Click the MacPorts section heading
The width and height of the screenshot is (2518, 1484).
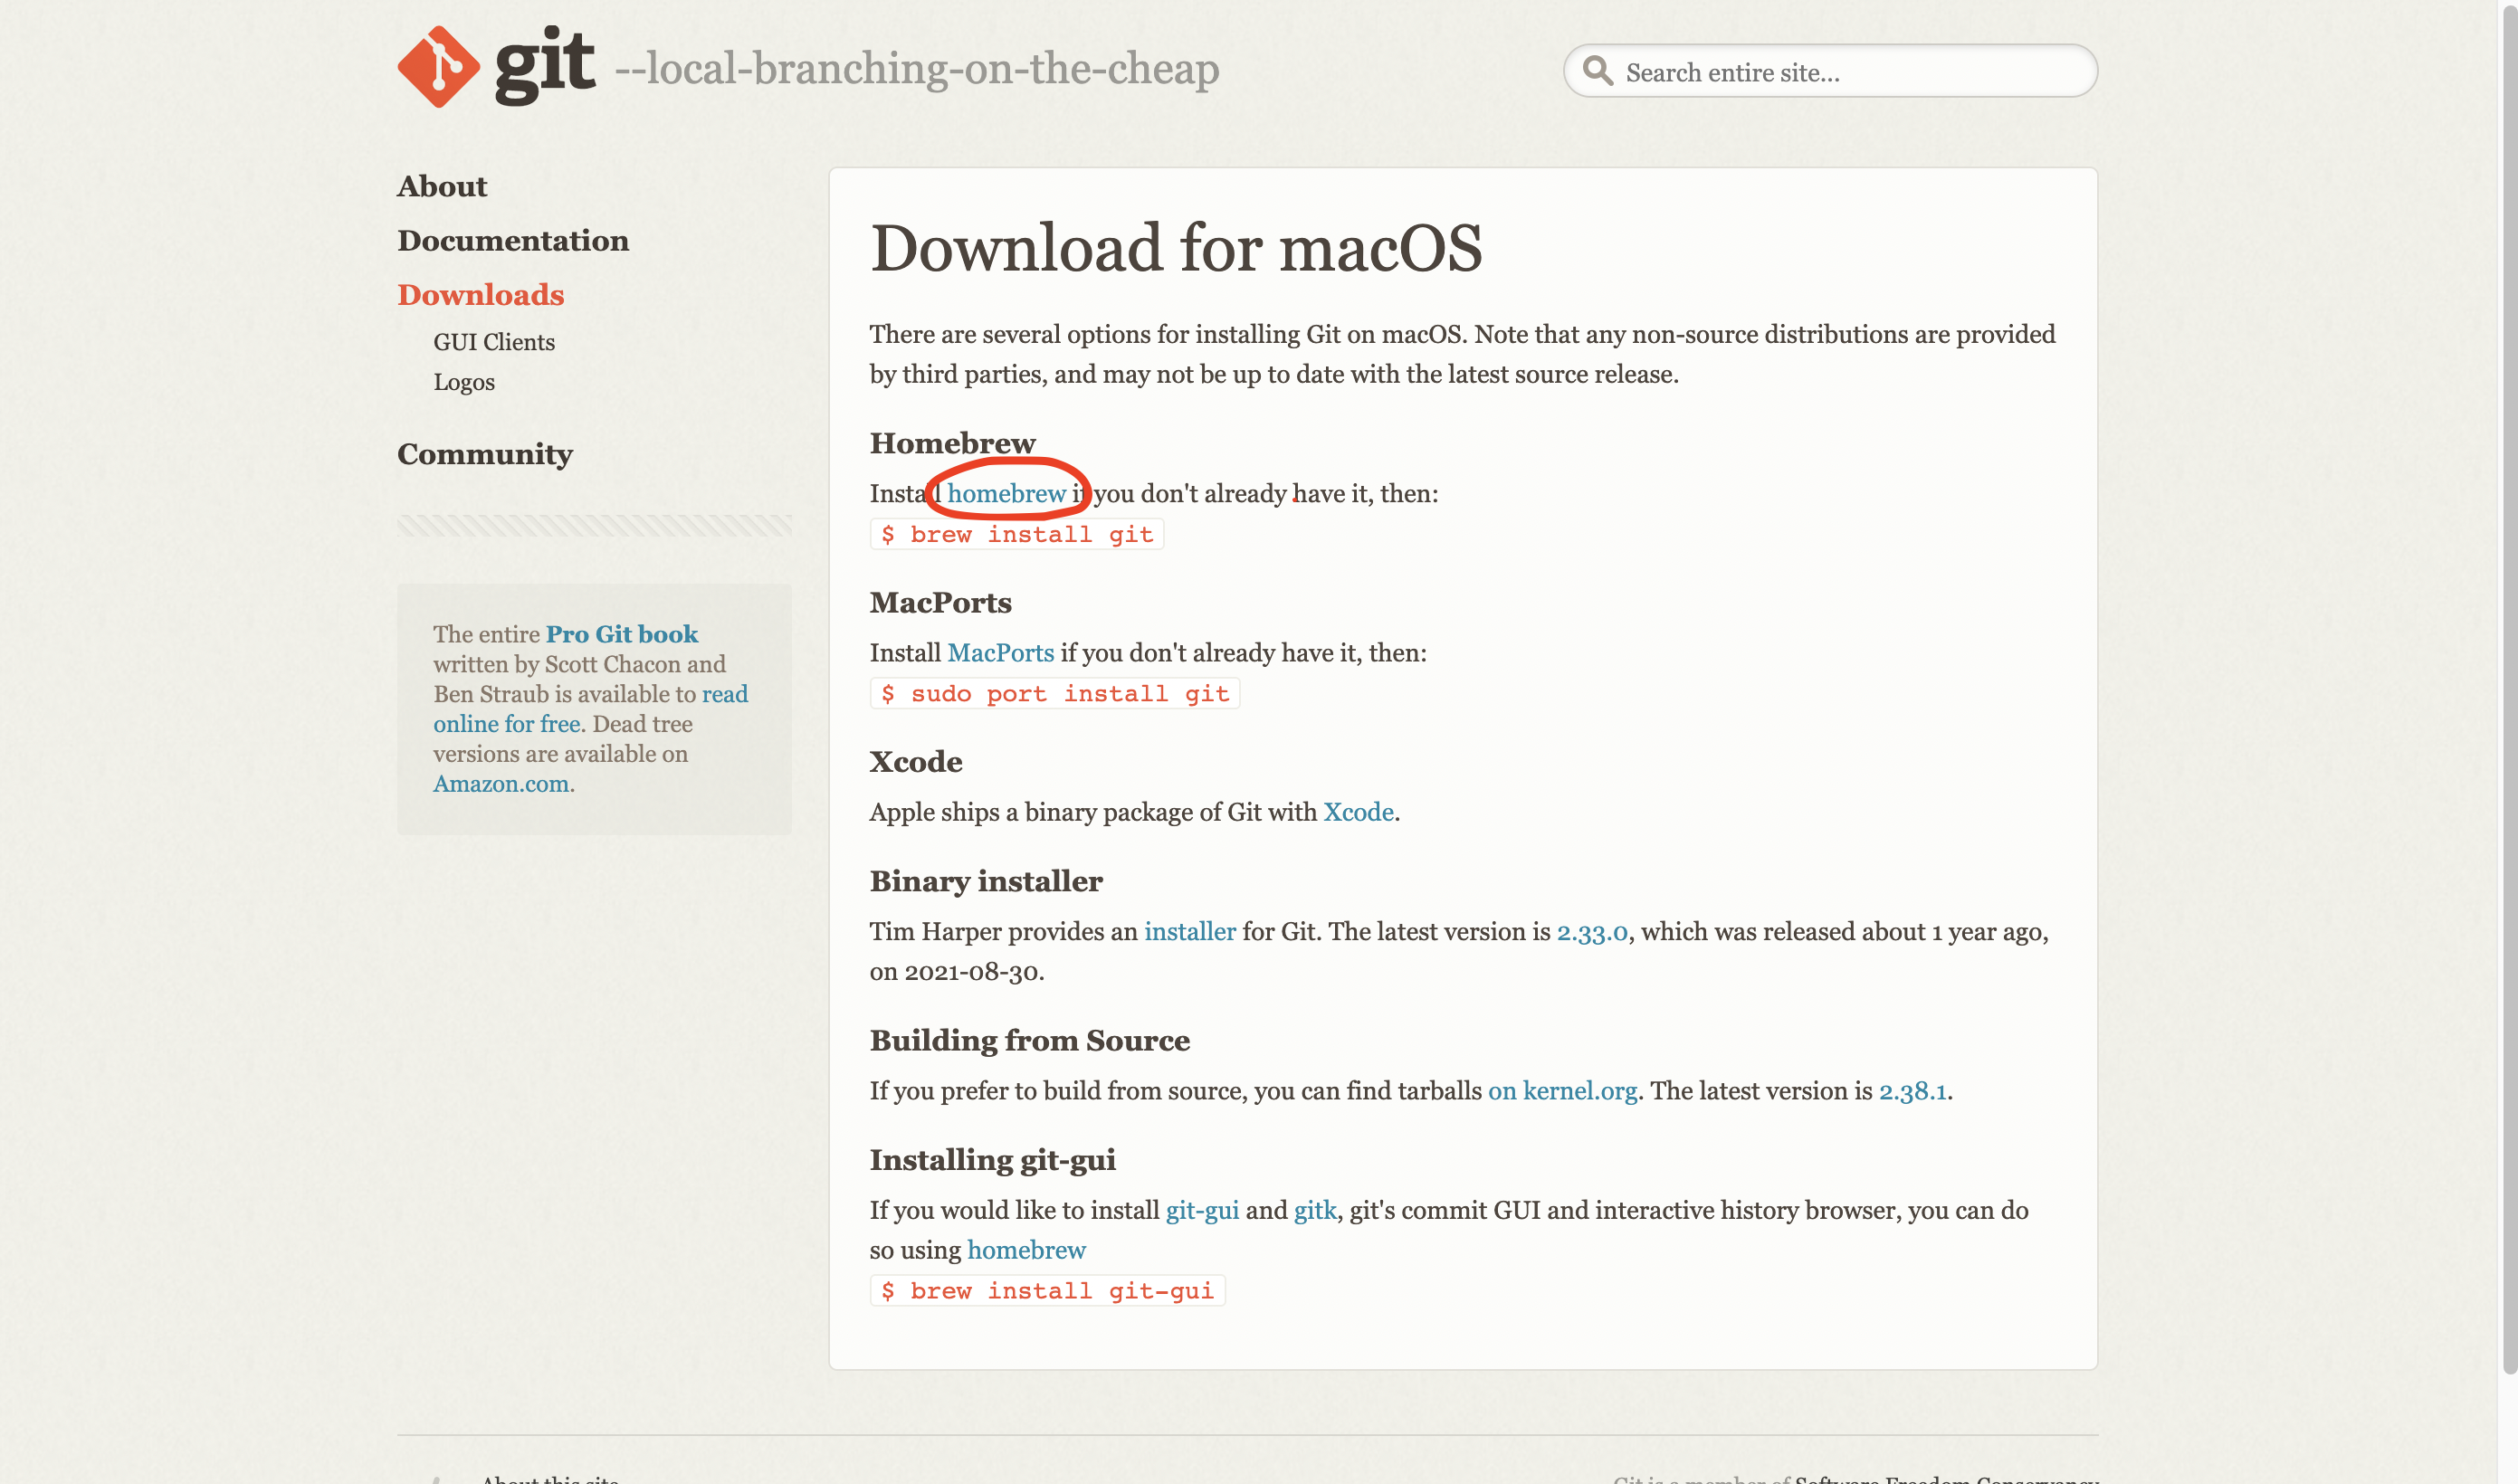[x=940, y=602]
